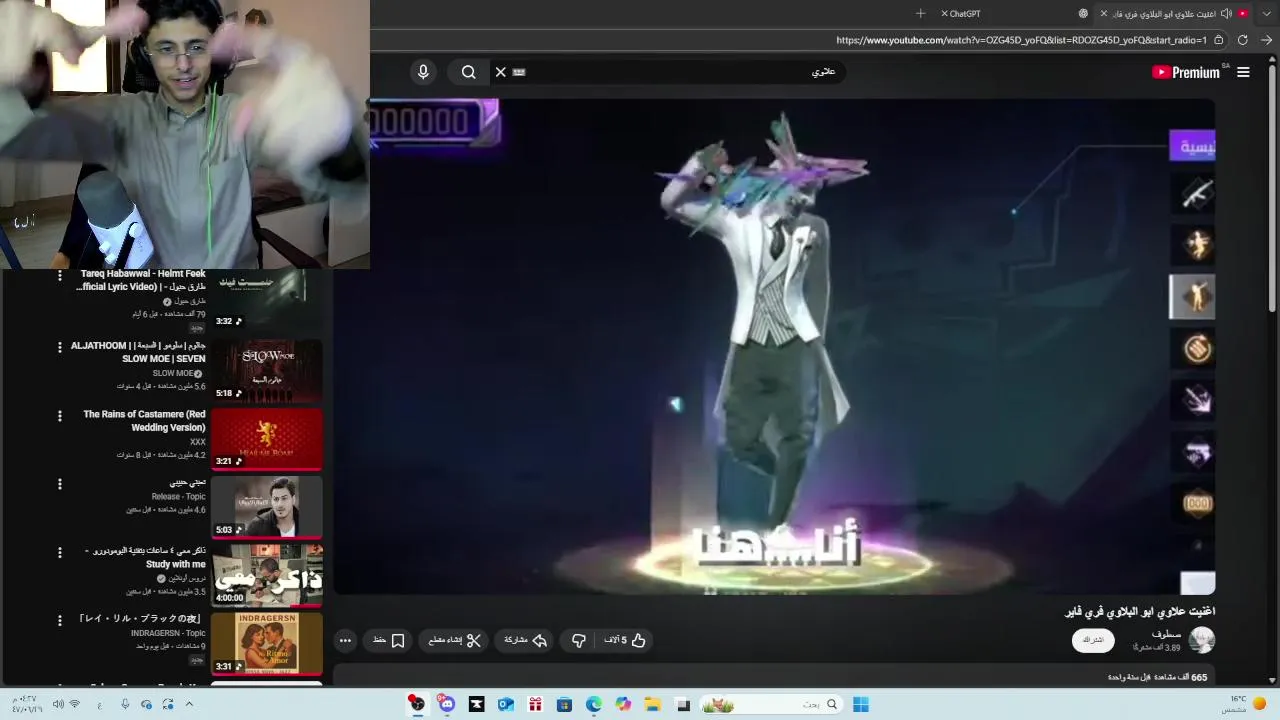Open a new browser tab with plus
Screen dimensions: 1280x720
point(920,14)
